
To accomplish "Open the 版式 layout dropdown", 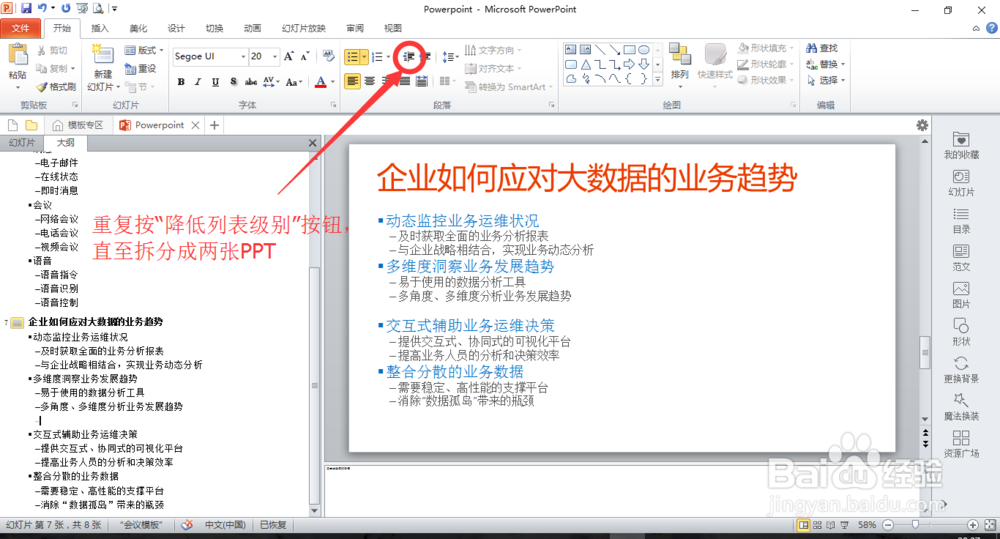I will click(144, 50).
